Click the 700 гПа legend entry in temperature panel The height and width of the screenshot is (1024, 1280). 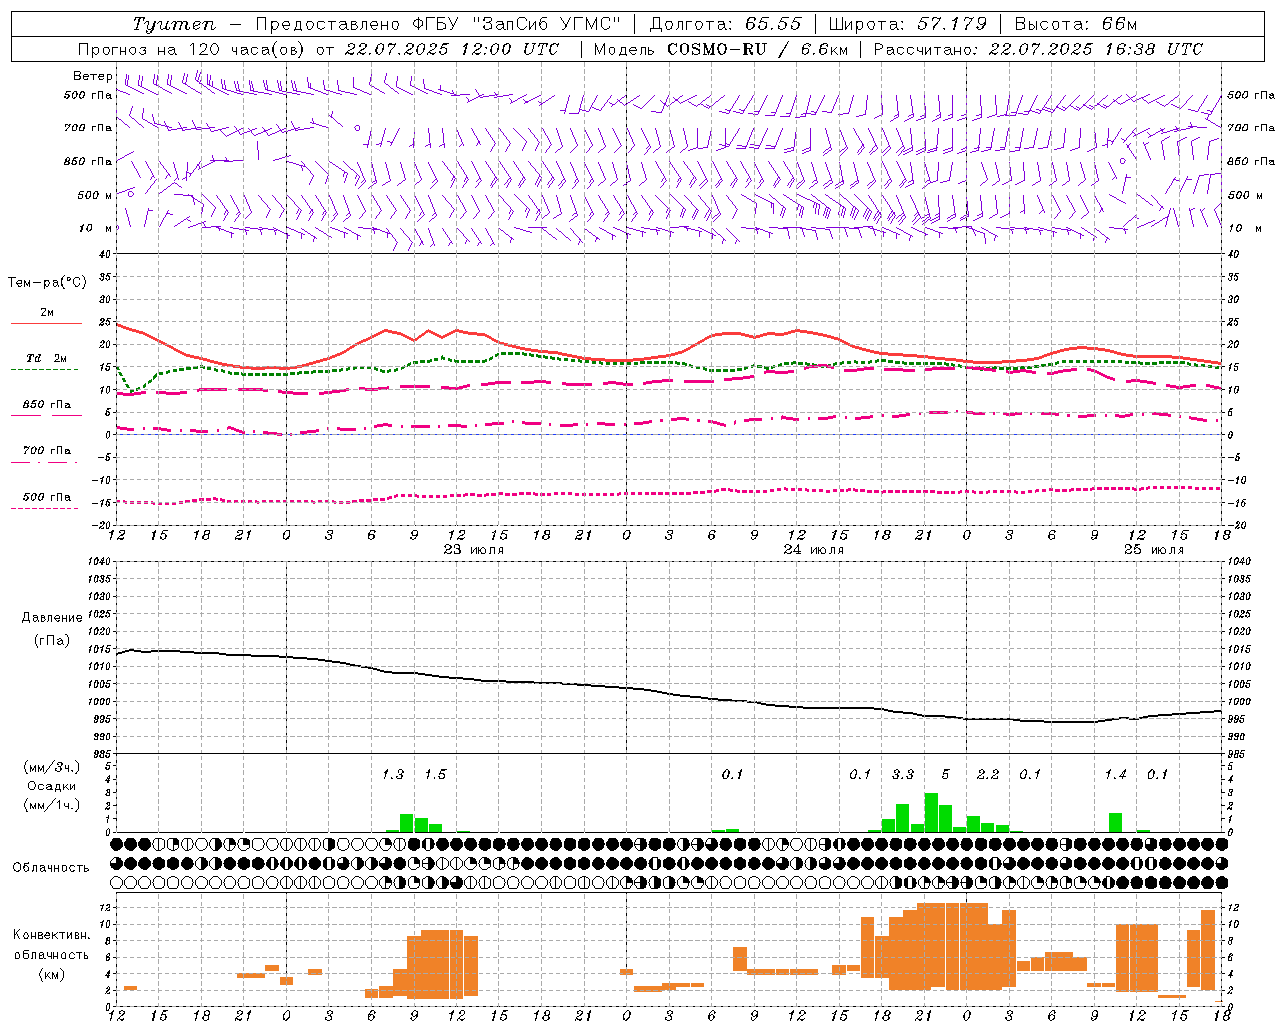(46, 451)
